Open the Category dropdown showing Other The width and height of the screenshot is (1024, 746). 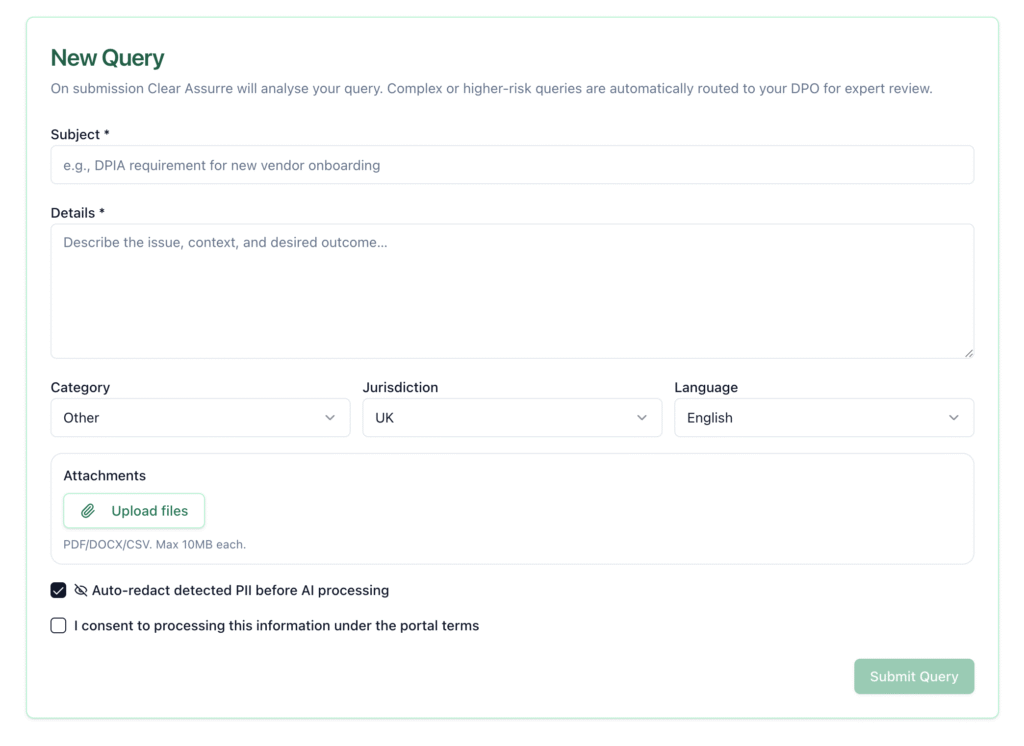click(200, 418)
